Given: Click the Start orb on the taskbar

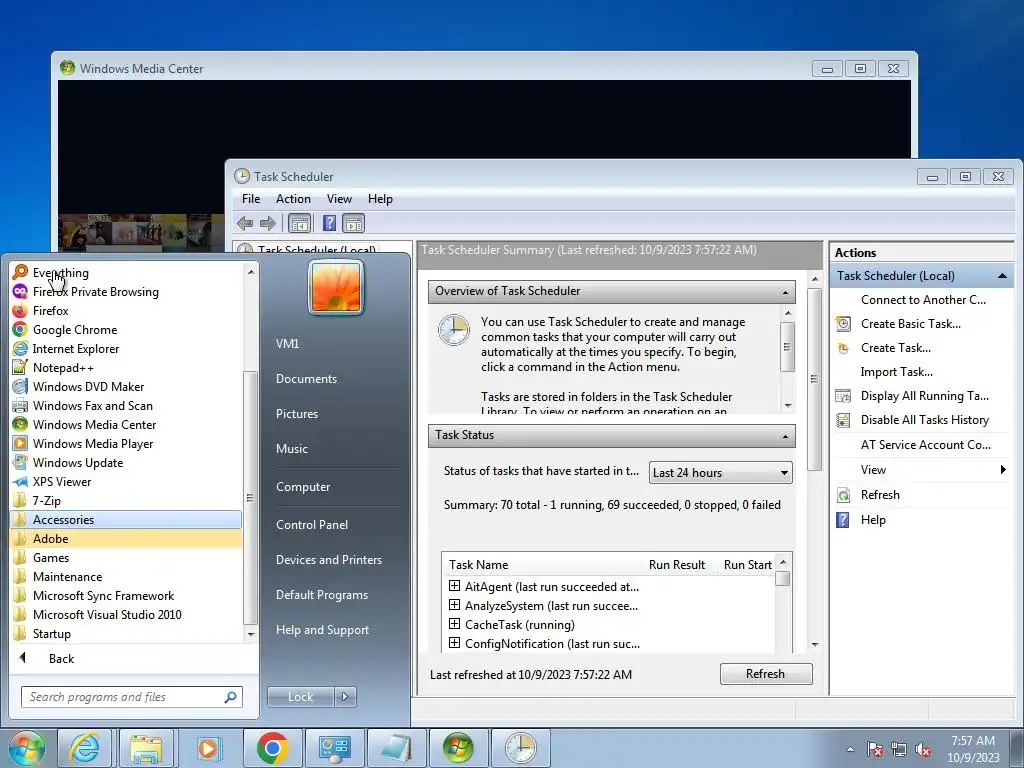Looking at the screenshot, I should coord(26,748).
